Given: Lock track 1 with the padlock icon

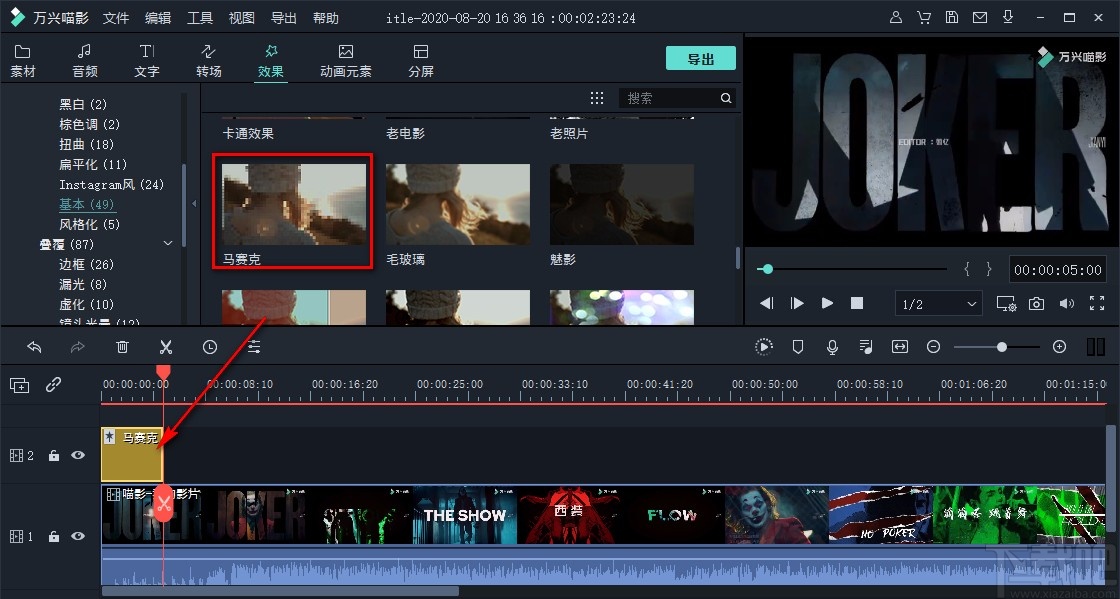Looking at the screenshot, I should coord(53,536).
